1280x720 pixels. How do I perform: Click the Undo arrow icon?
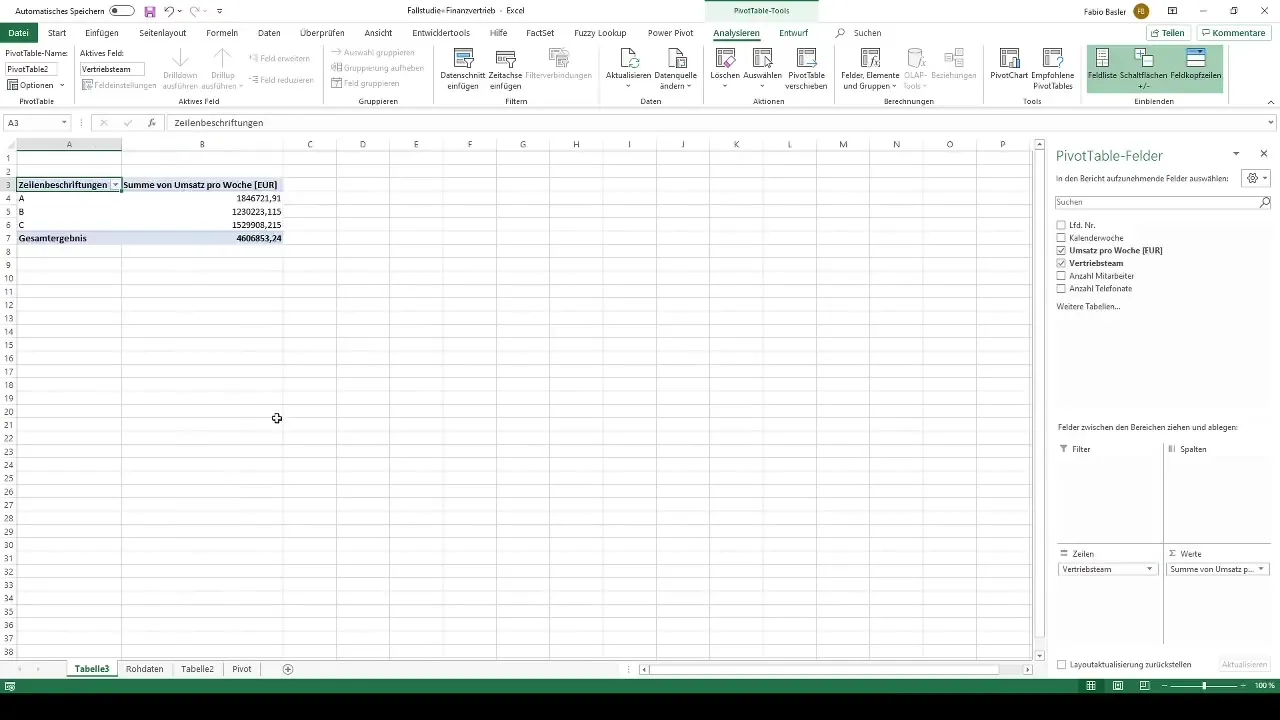click(169, 11)
